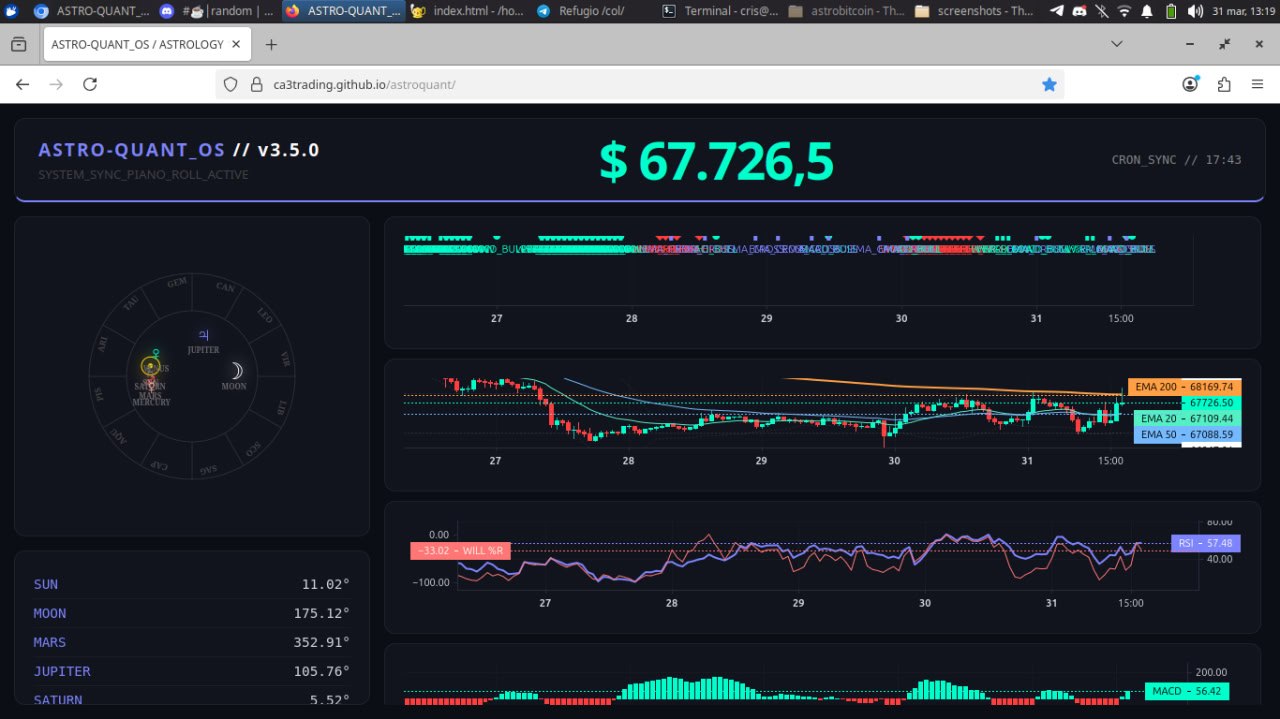This screenshot has height=719, width=1280.
Task: Click the RSI - 57.48 label
Action: 1205,543
